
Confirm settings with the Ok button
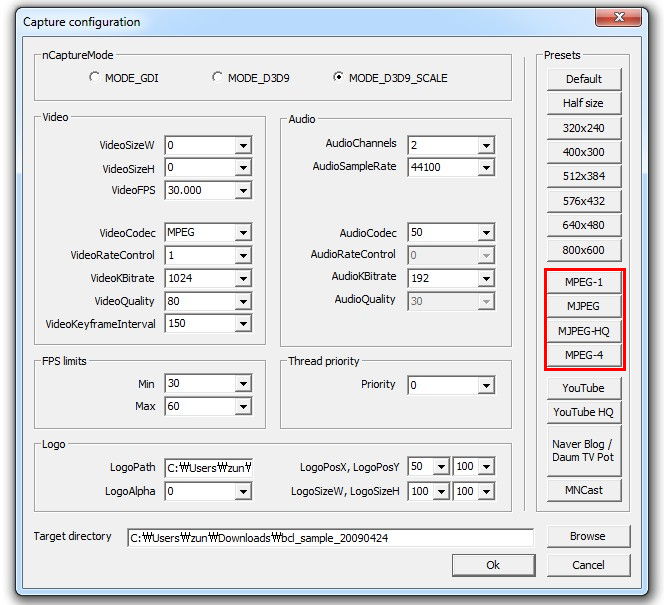[x=493, y=565]
